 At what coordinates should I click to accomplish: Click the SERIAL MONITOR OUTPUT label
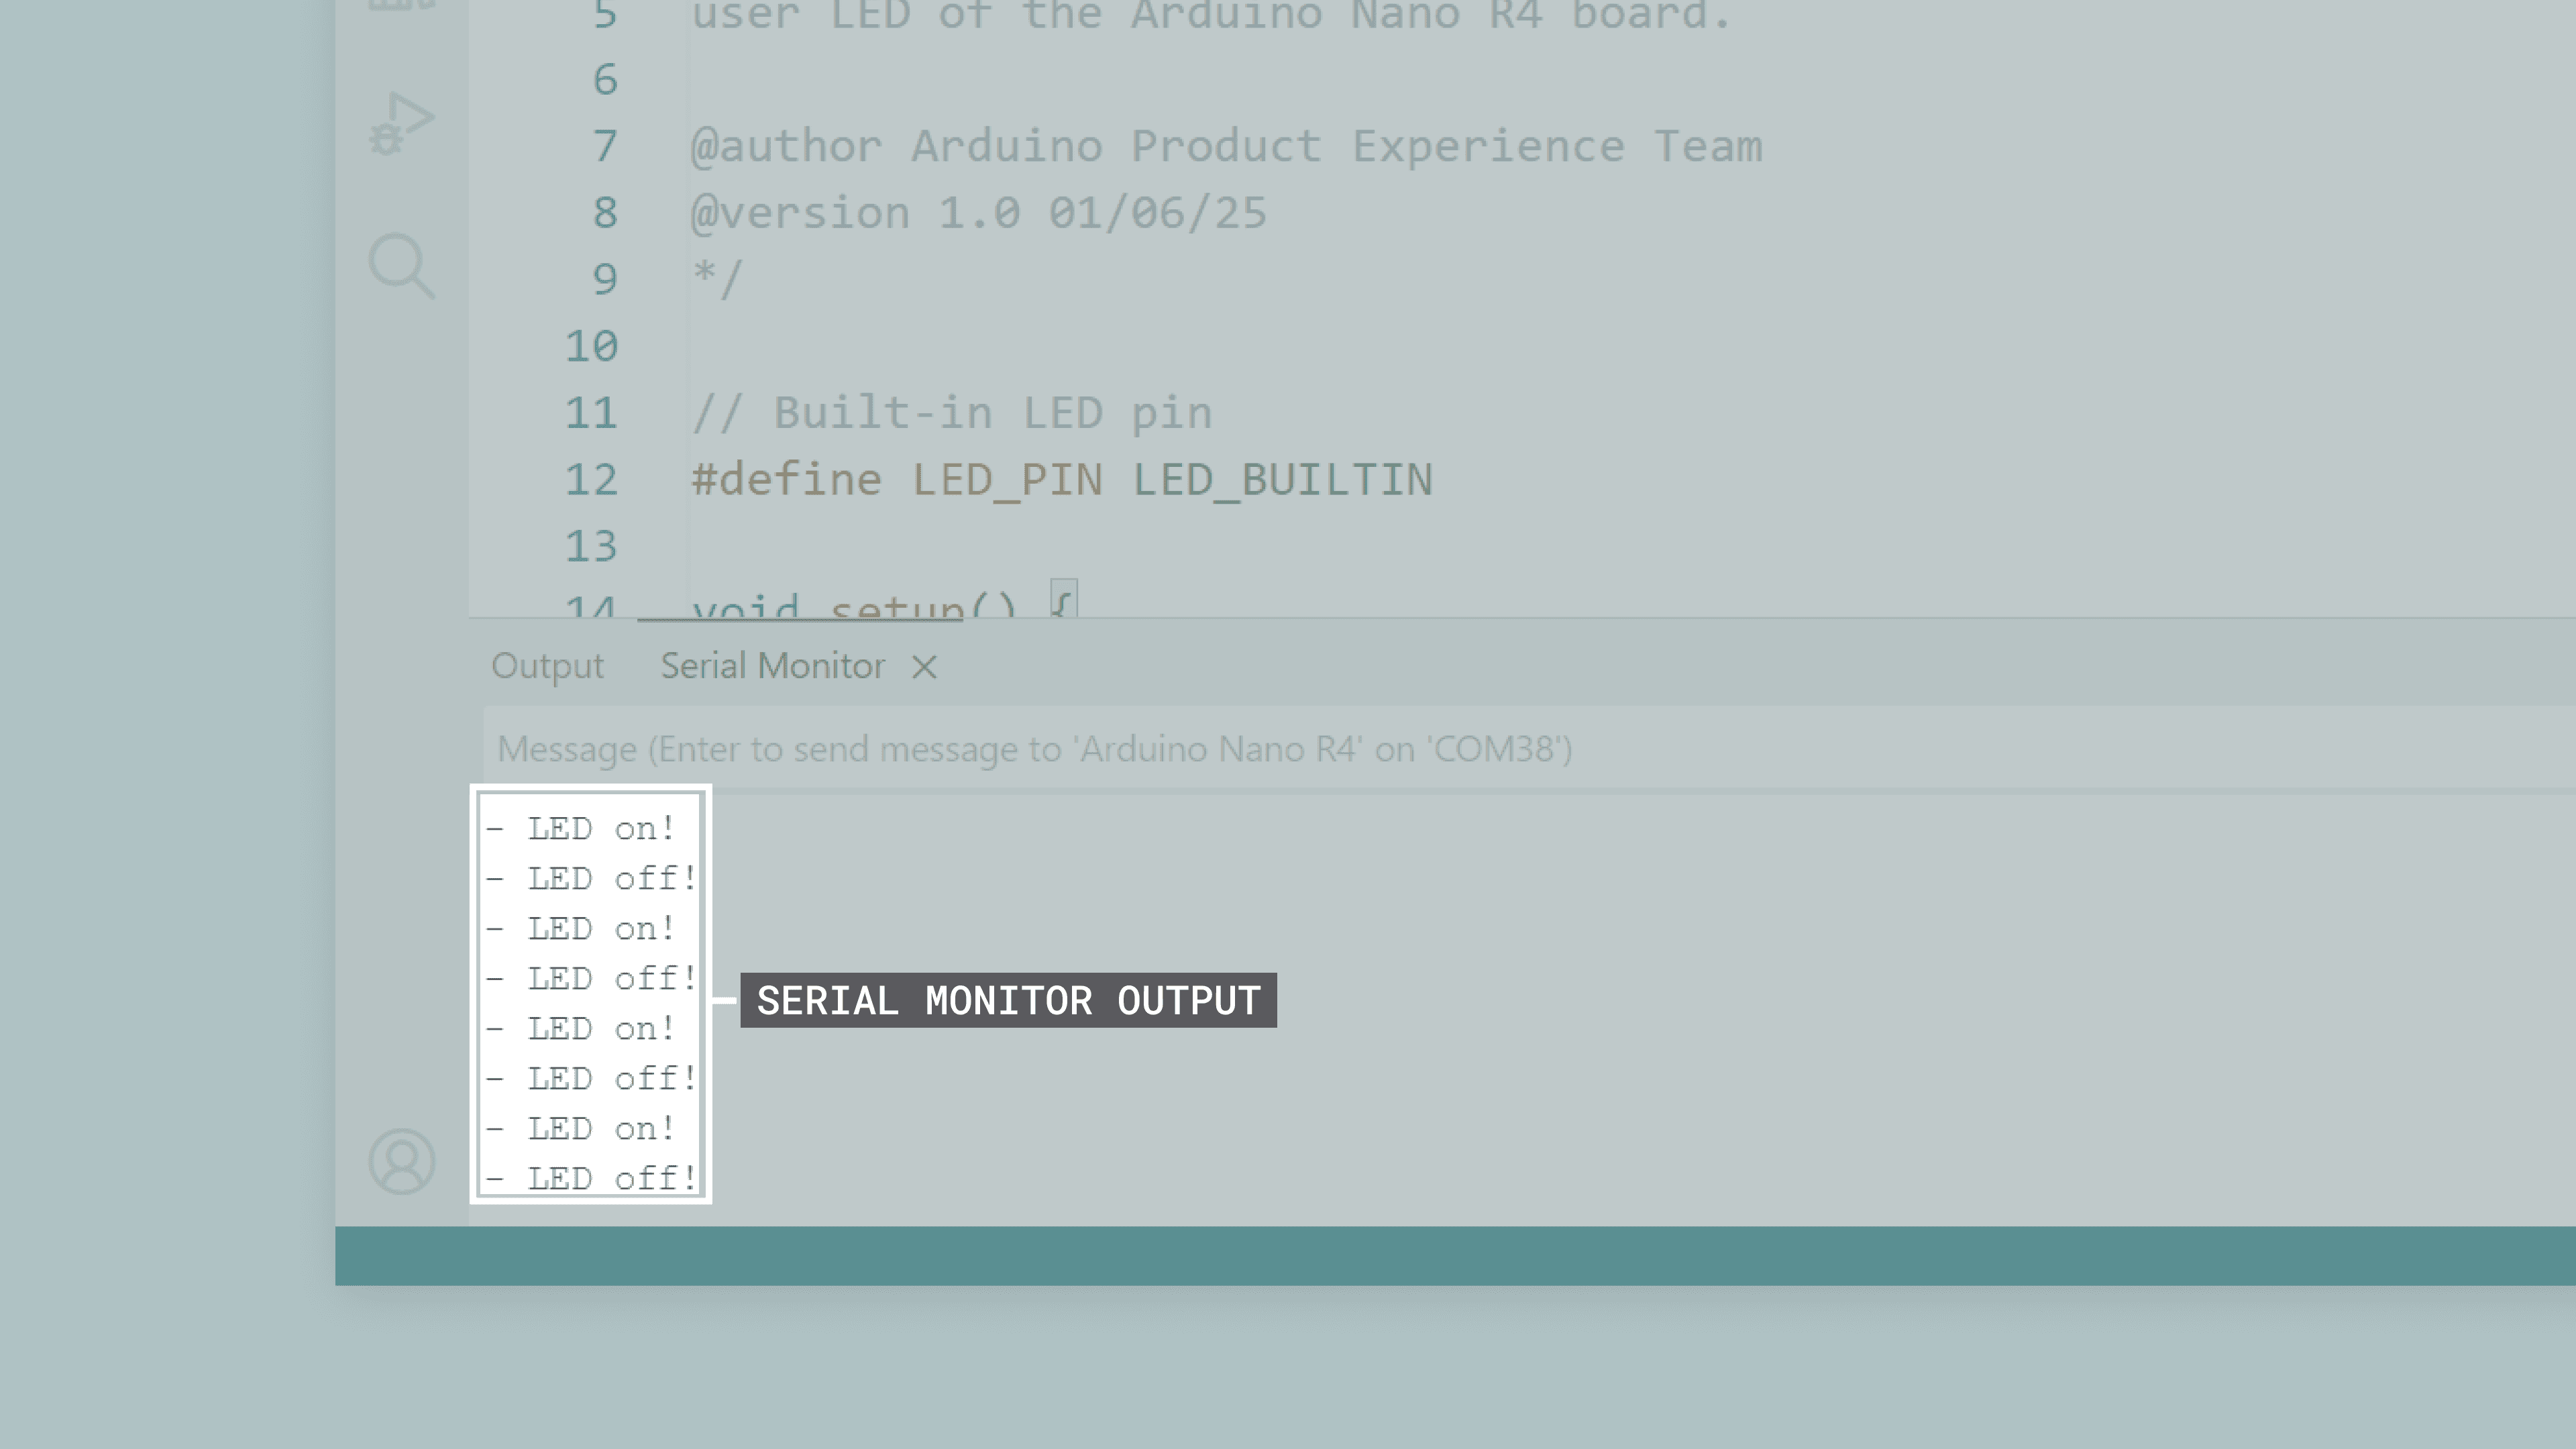point(1008,1000)
